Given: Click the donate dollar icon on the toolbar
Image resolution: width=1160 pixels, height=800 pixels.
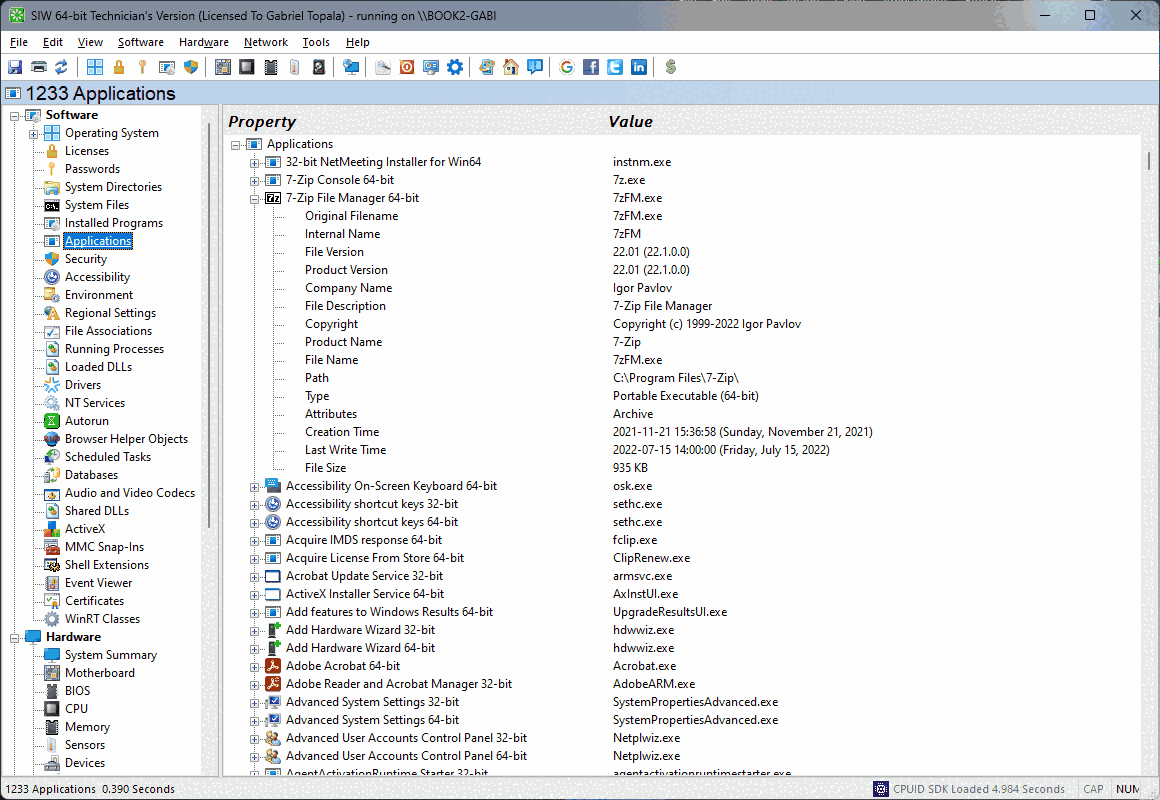Looking at the screenshot, I should tap(671, 67).
